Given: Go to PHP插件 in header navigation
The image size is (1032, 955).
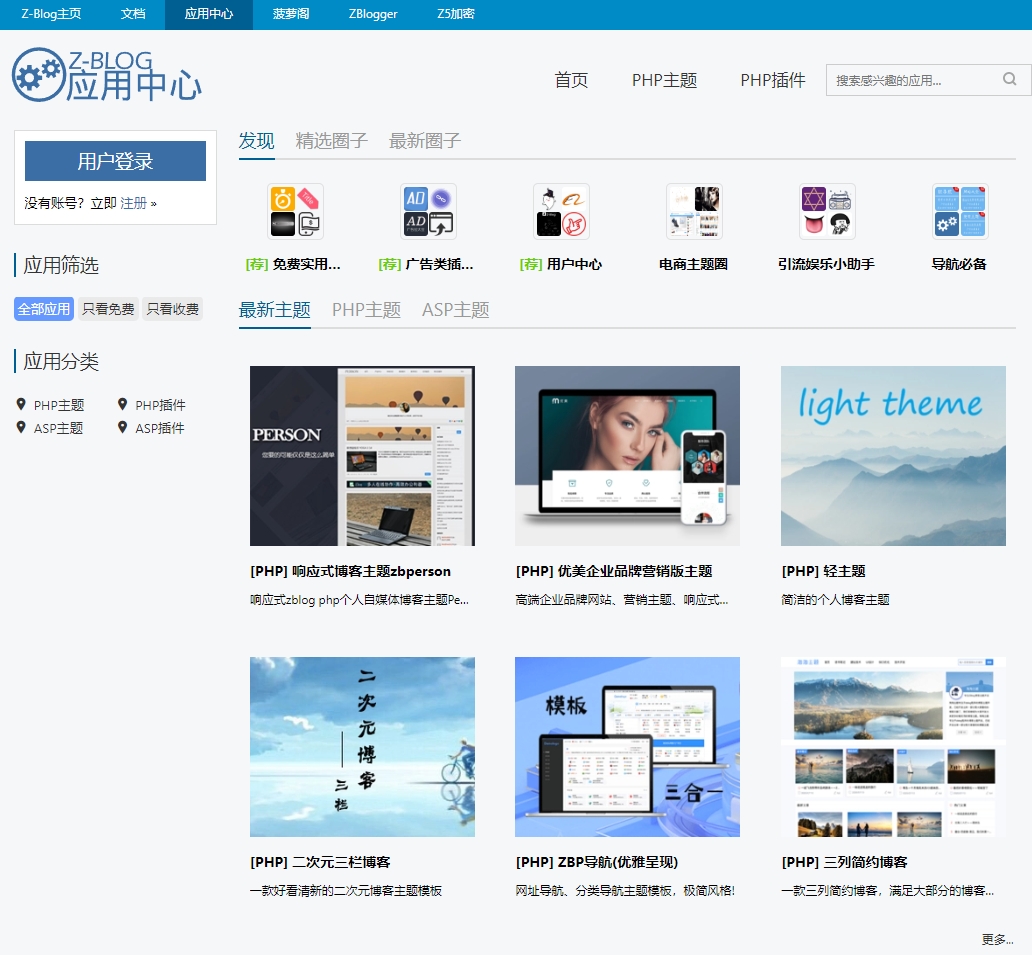Looking at the screenshot, I should (x=773, y=80).
